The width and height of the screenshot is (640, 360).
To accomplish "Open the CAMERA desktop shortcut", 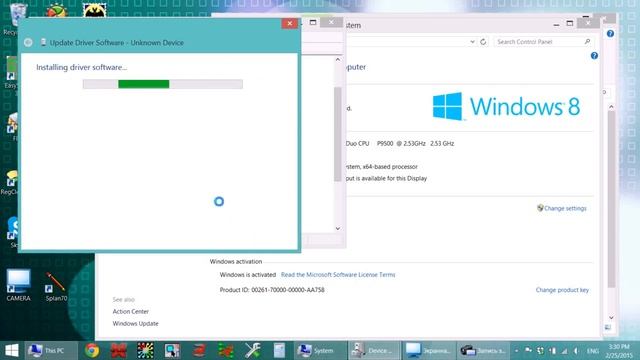I will point(18,285).
